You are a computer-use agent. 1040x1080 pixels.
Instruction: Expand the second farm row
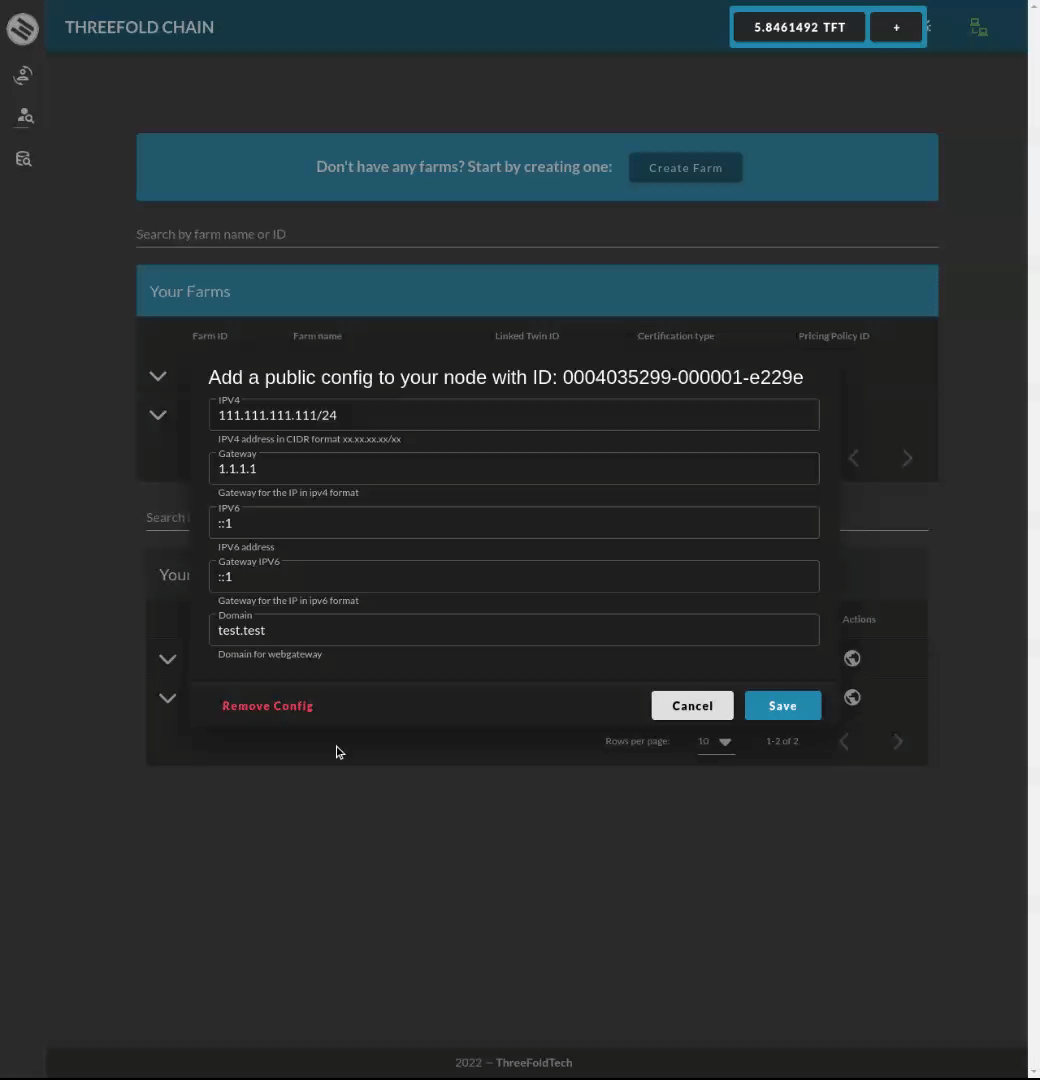pyautogui.click(x=157, y=414)
